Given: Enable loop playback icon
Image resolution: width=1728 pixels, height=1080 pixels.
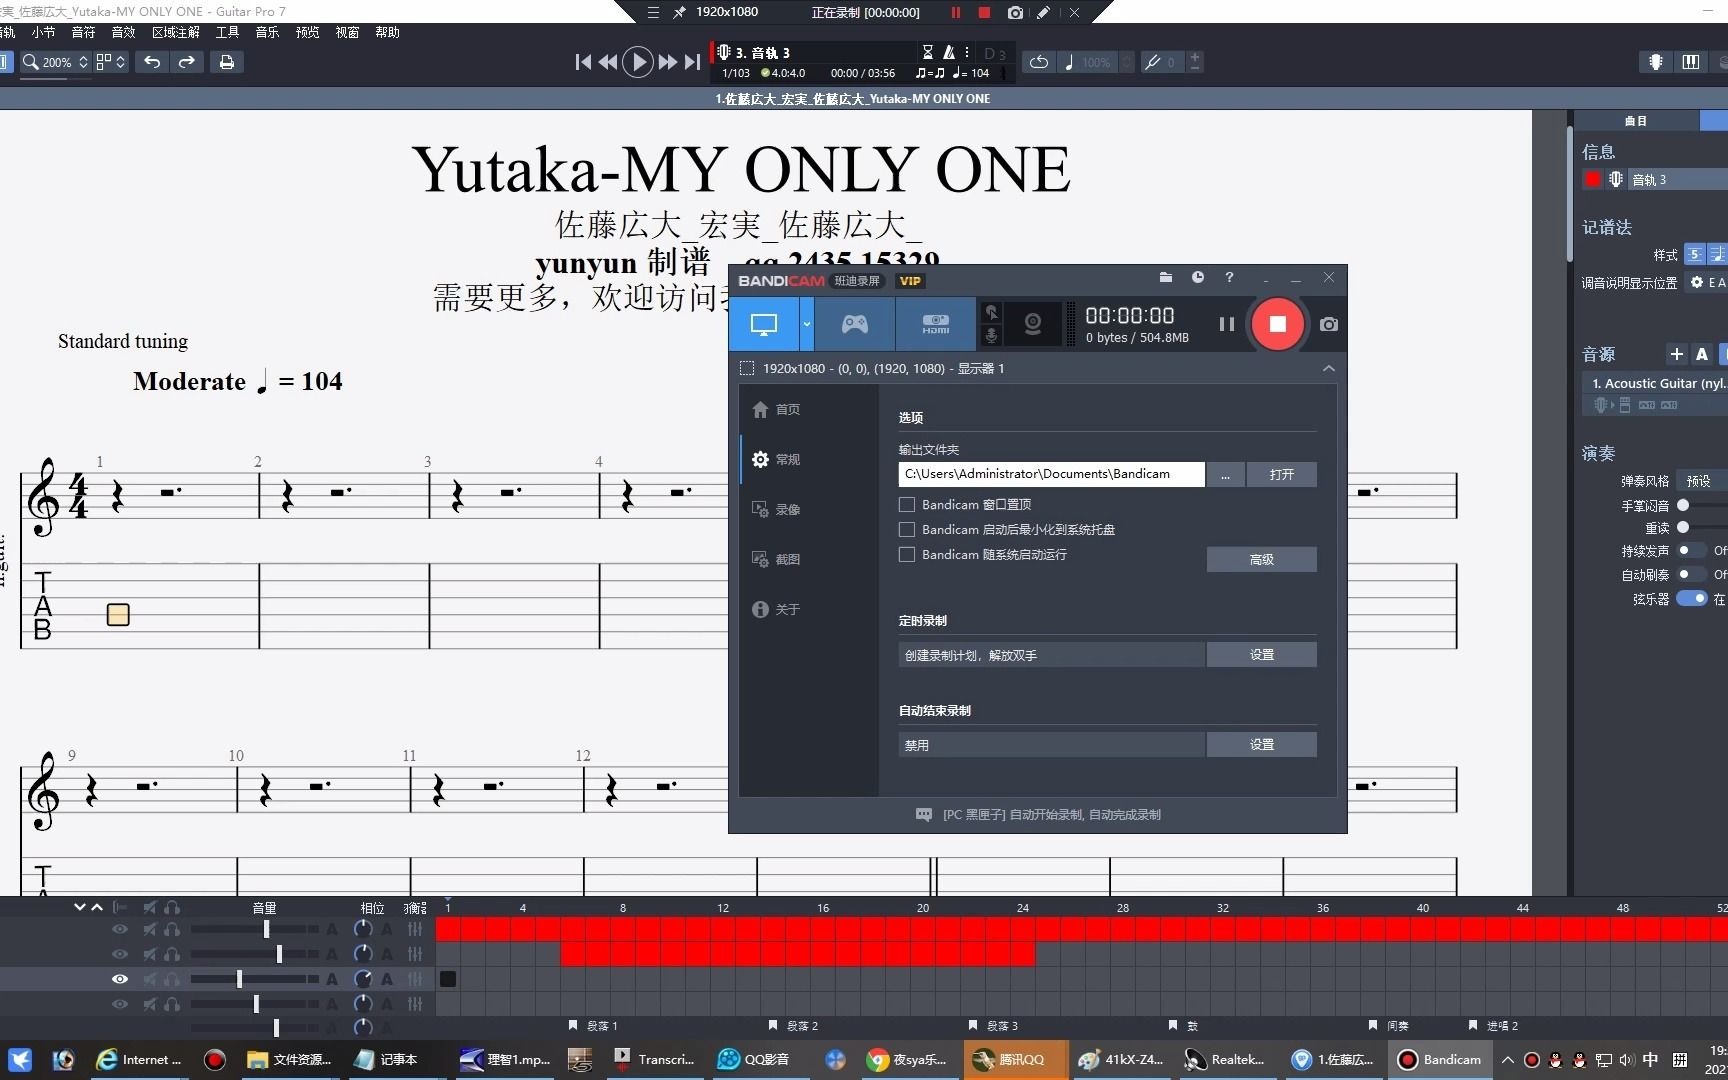Looking at the screenshot, I should (x=1039, y=62).
